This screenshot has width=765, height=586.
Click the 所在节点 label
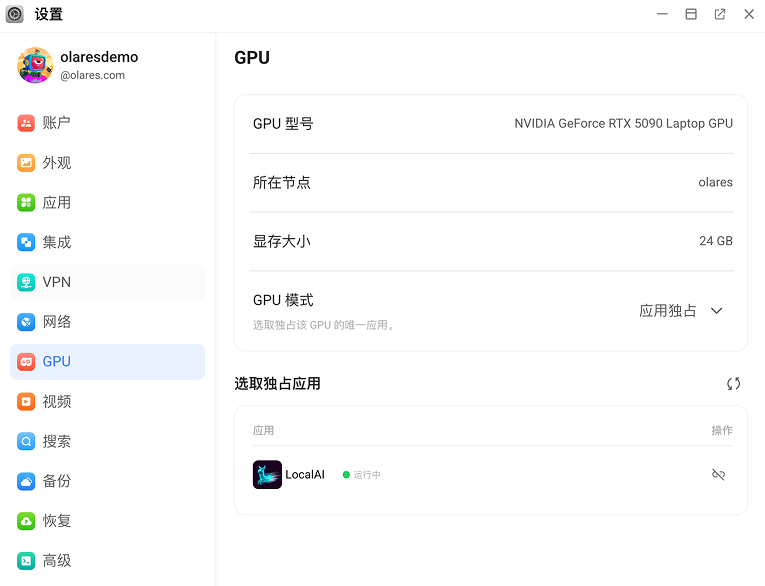point(282,182)
